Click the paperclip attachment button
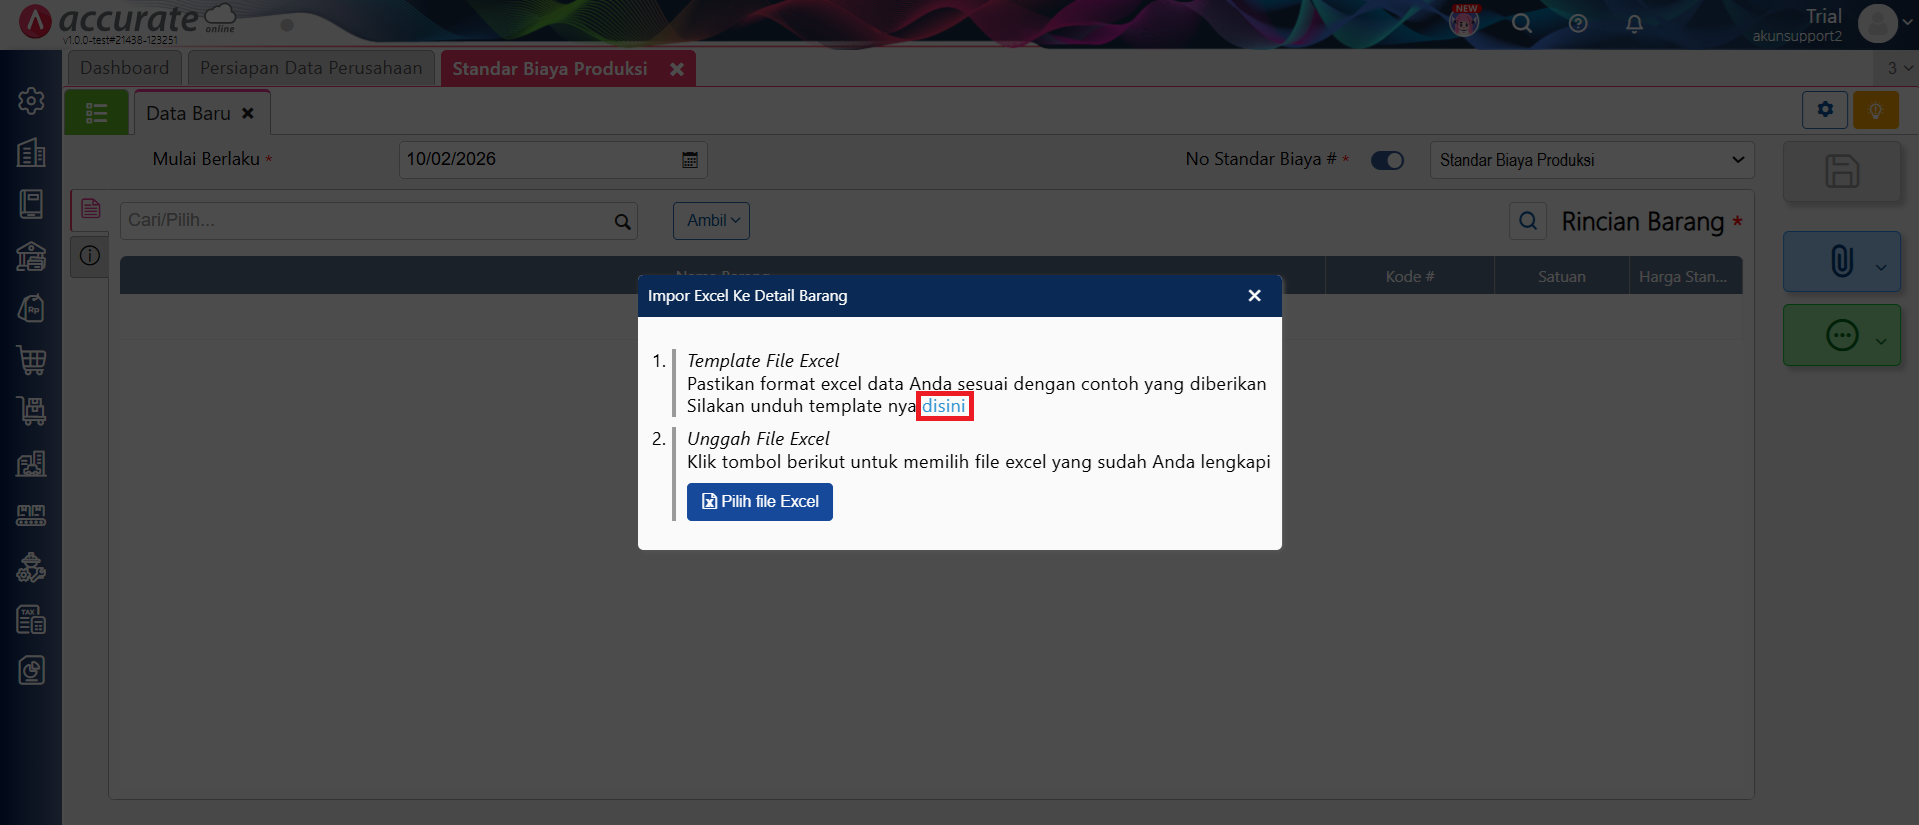 click(1841, 262)
